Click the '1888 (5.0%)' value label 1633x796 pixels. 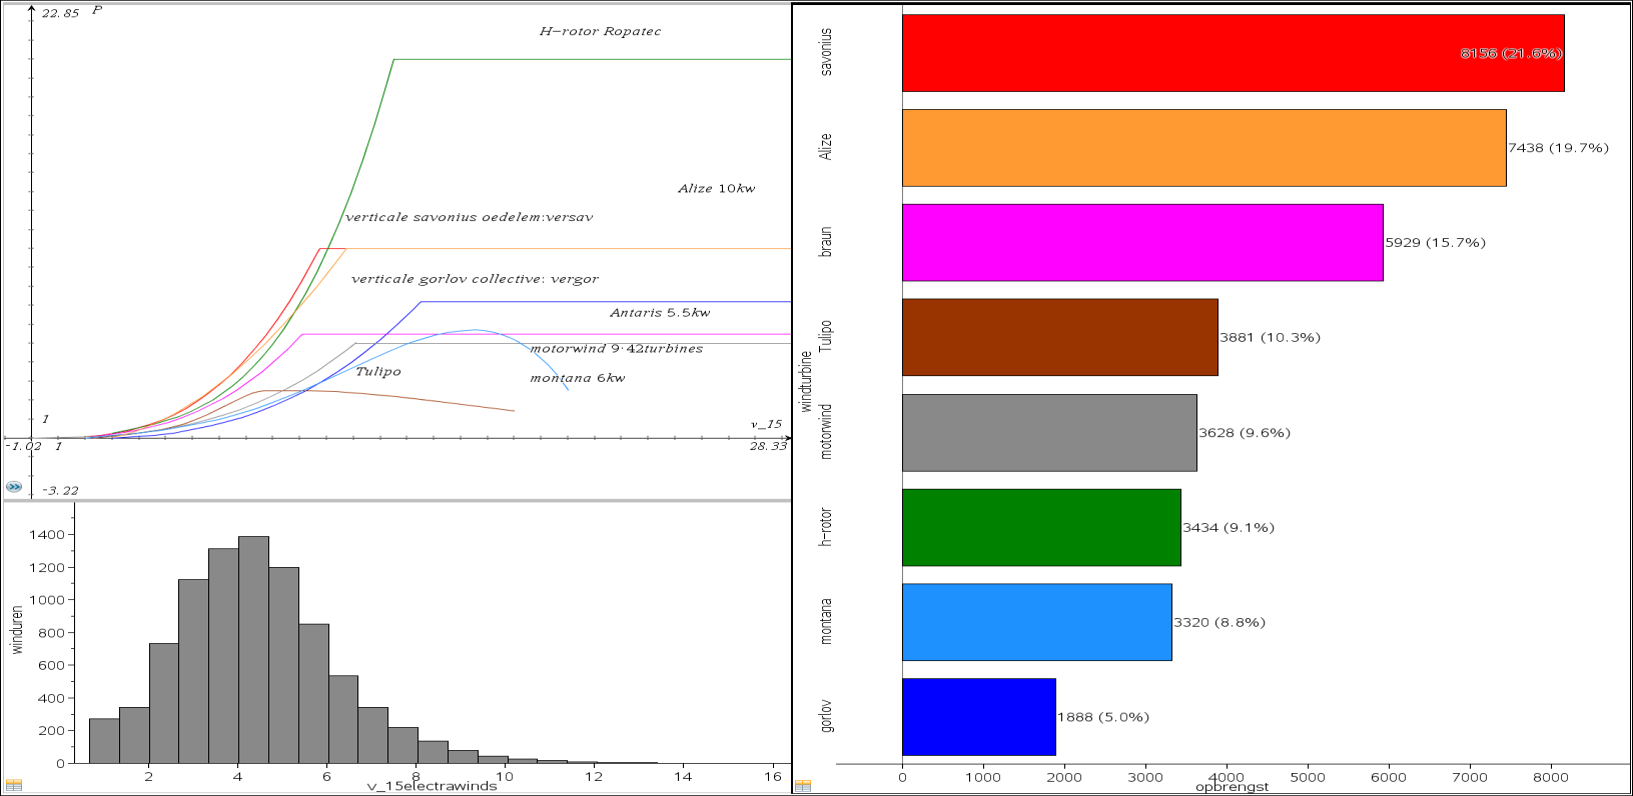(1104, 717)
